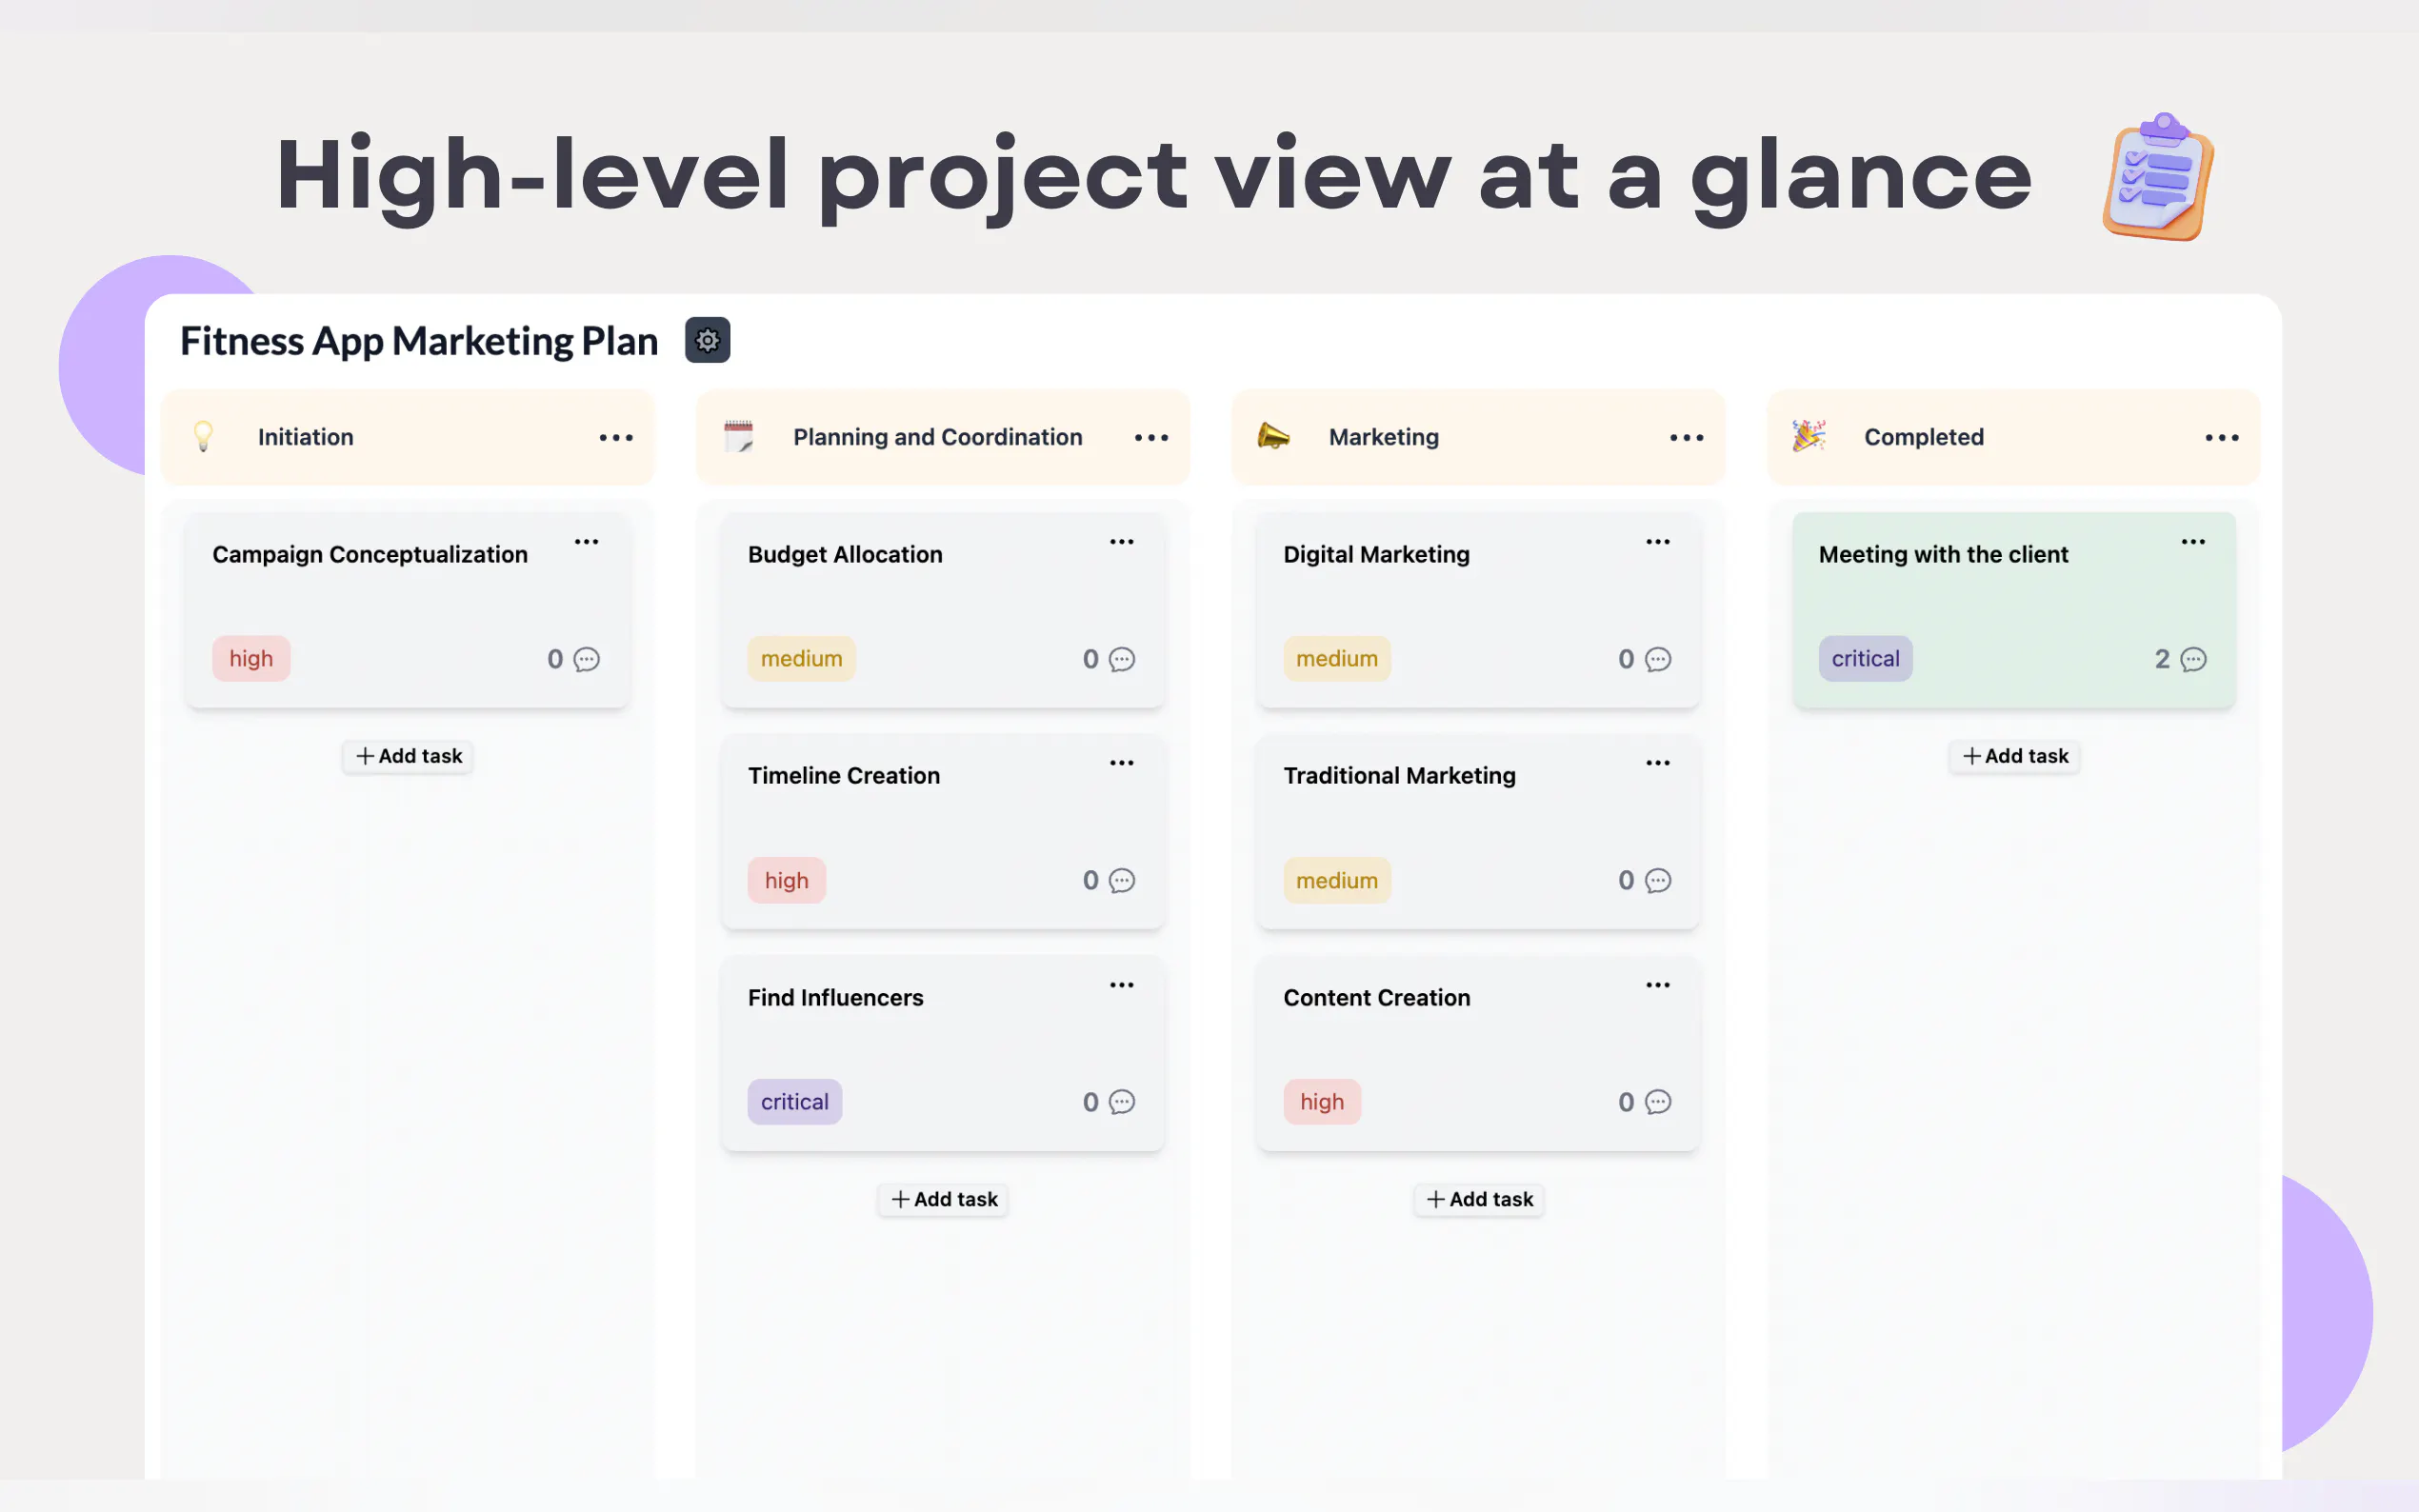2419x1512 pixels.
Task: Open the Completed column more options
Action: 2221,438
